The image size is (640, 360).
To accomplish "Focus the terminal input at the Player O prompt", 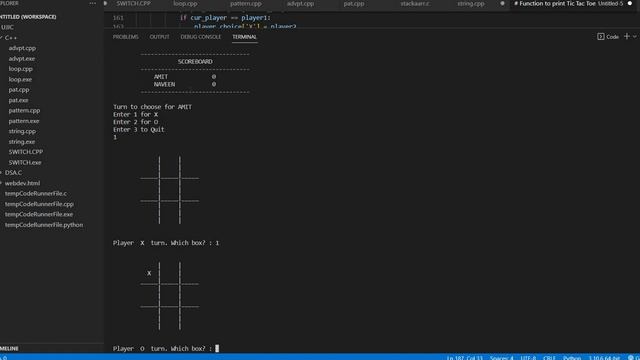I will click(x=217, y=349).
